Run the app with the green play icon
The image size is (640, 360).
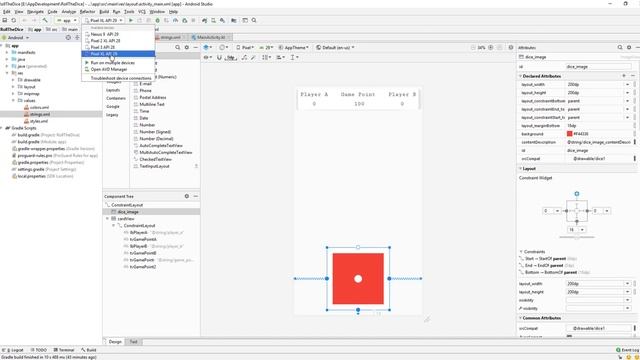(x=131, y=20)
